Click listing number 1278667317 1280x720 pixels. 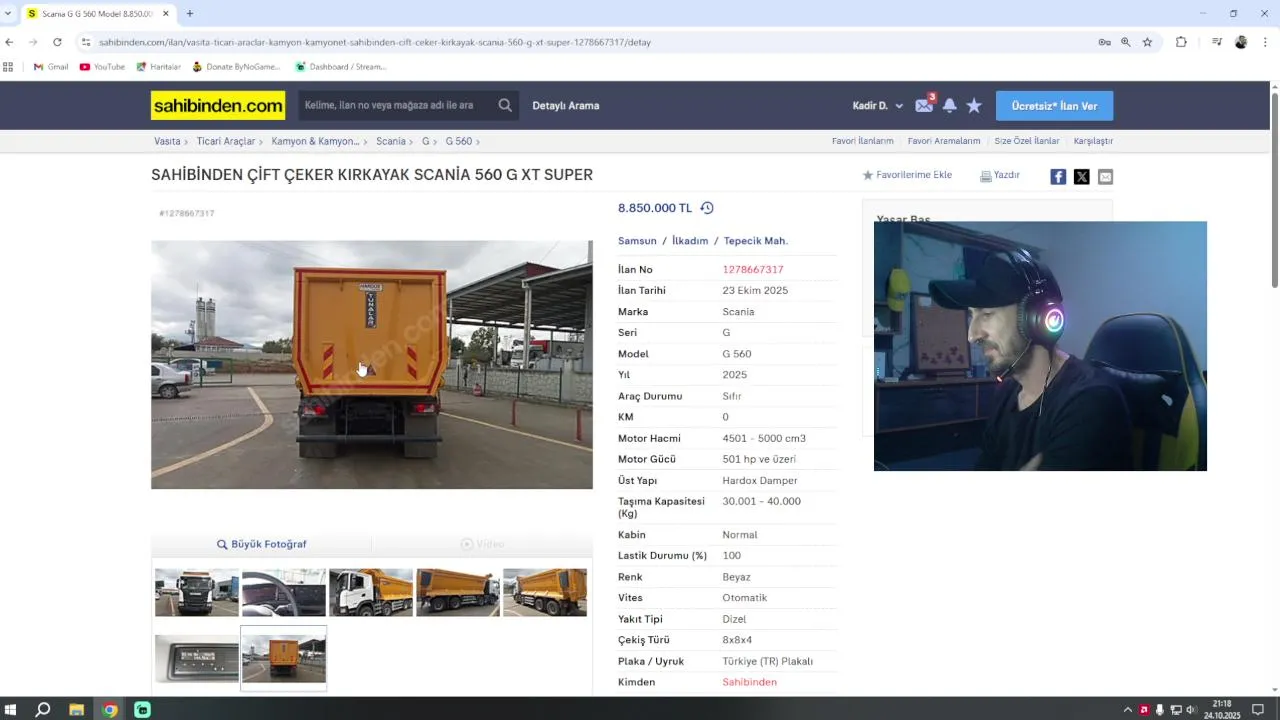753,270
